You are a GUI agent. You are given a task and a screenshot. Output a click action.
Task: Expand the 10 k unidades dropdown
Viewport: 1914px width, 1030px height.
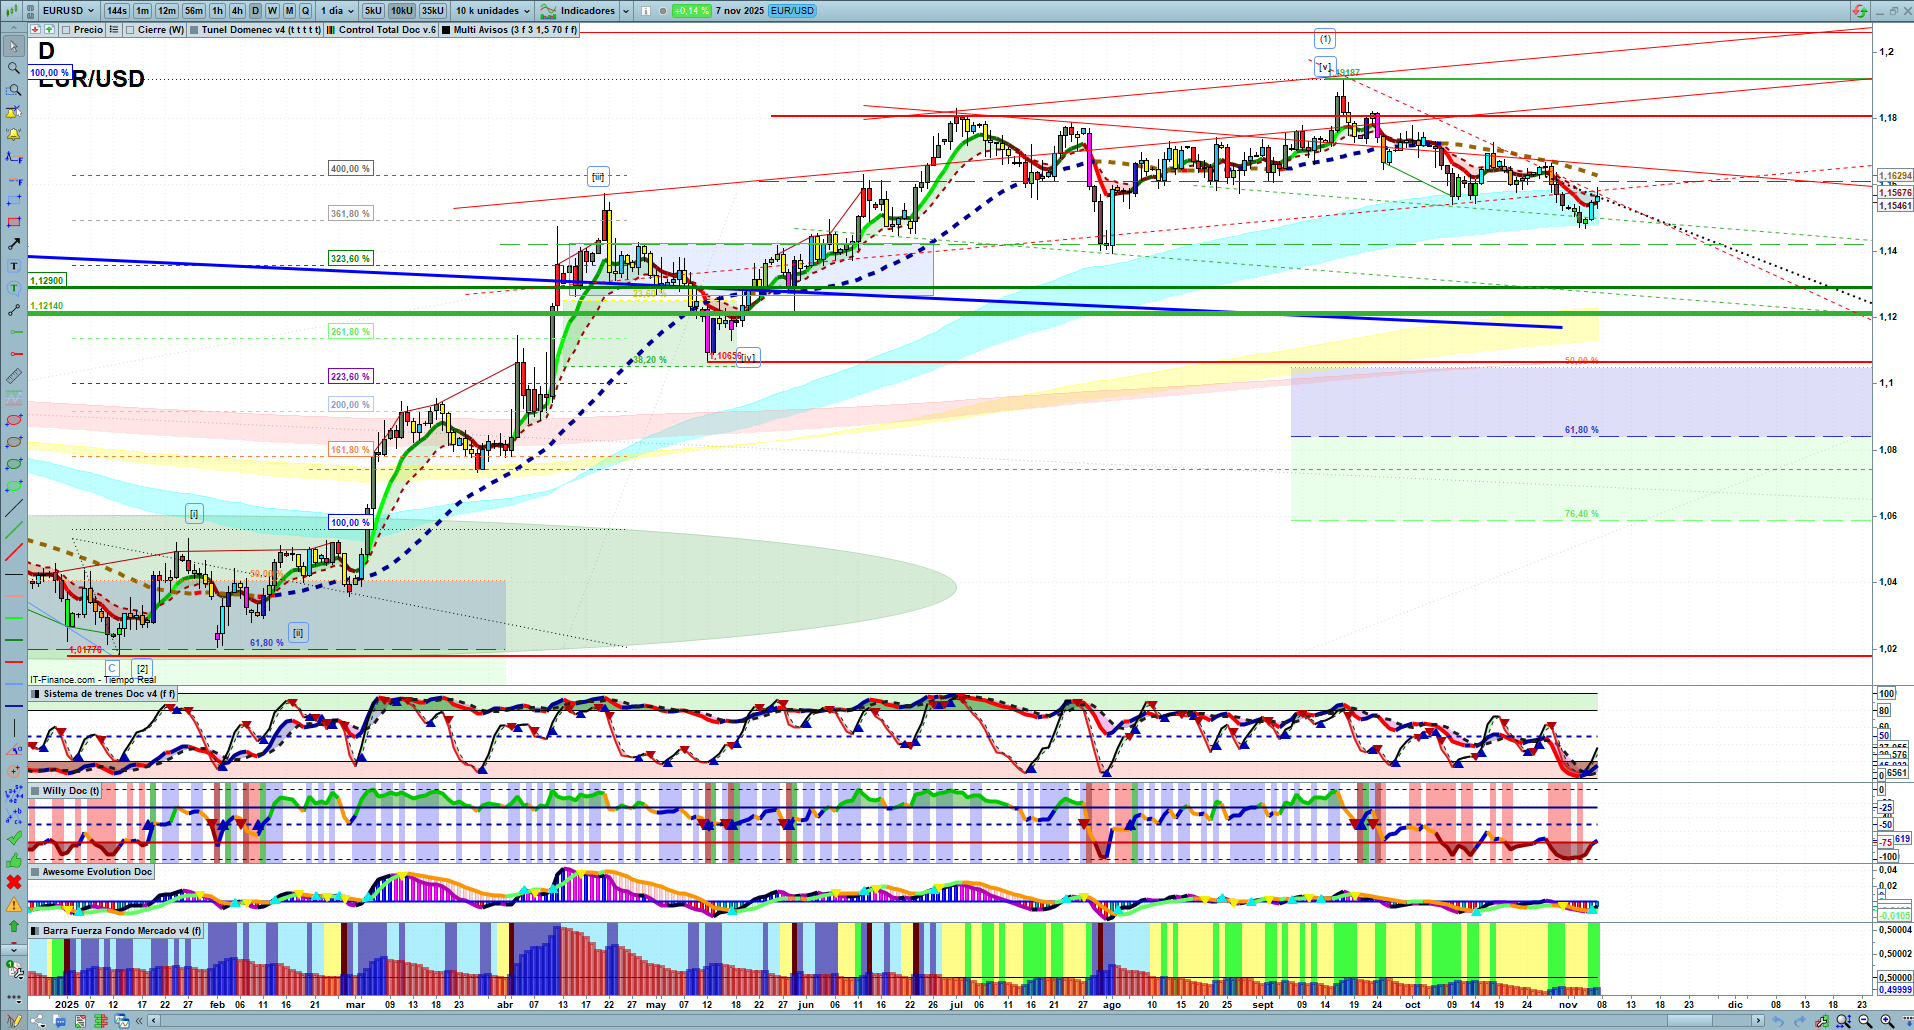point(493,11)
